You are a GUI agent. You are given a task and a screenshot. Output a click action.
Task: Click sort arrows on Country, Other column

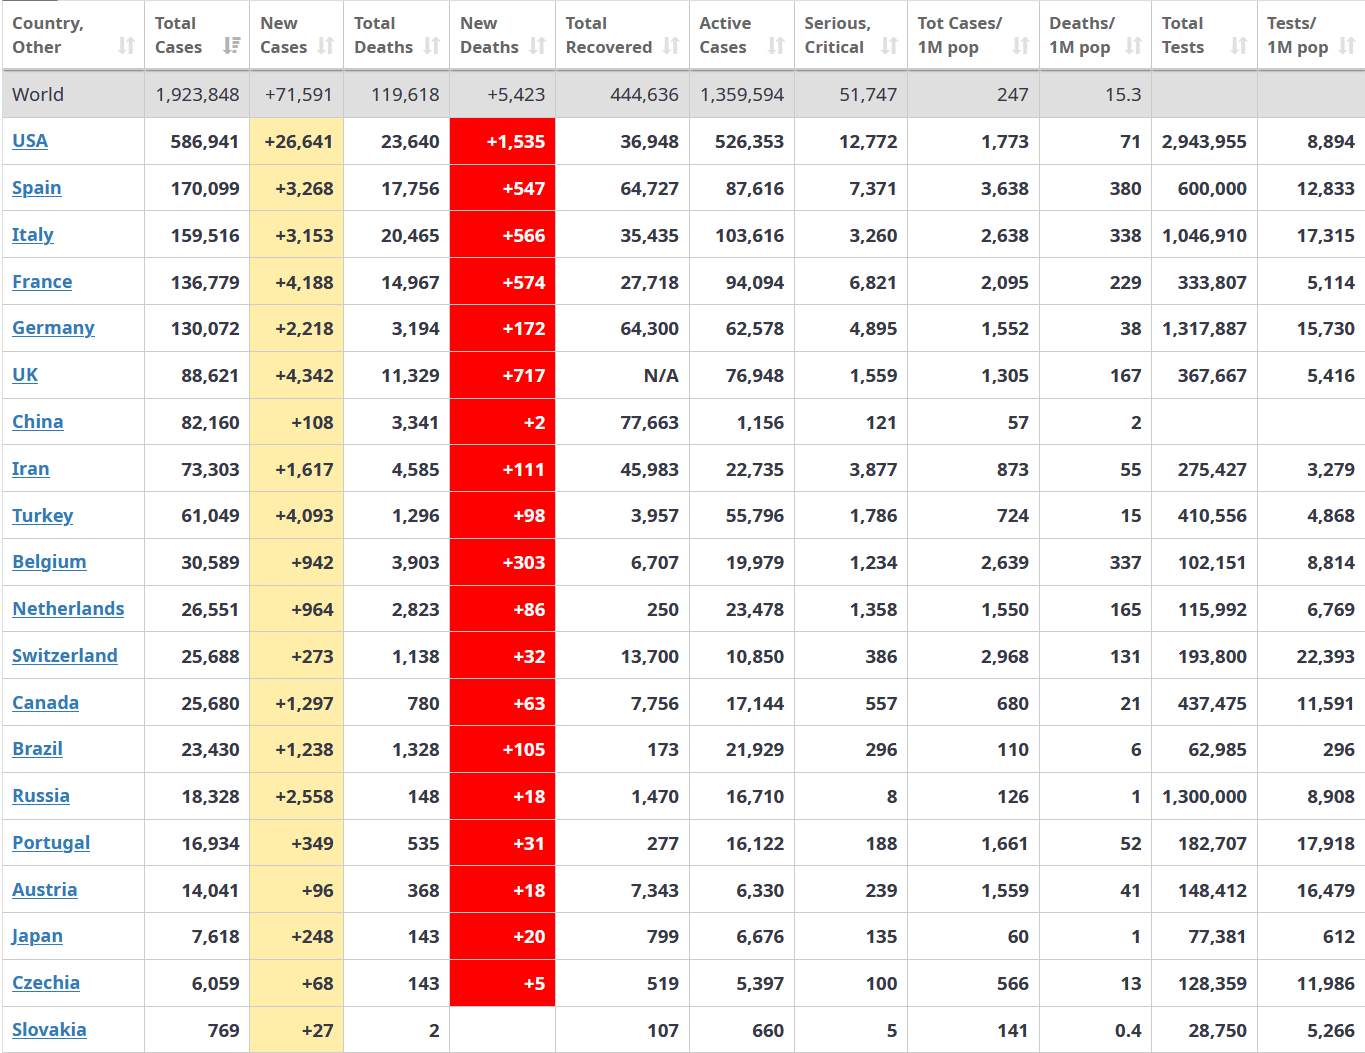pyautogui.click(x=126, y=46)
